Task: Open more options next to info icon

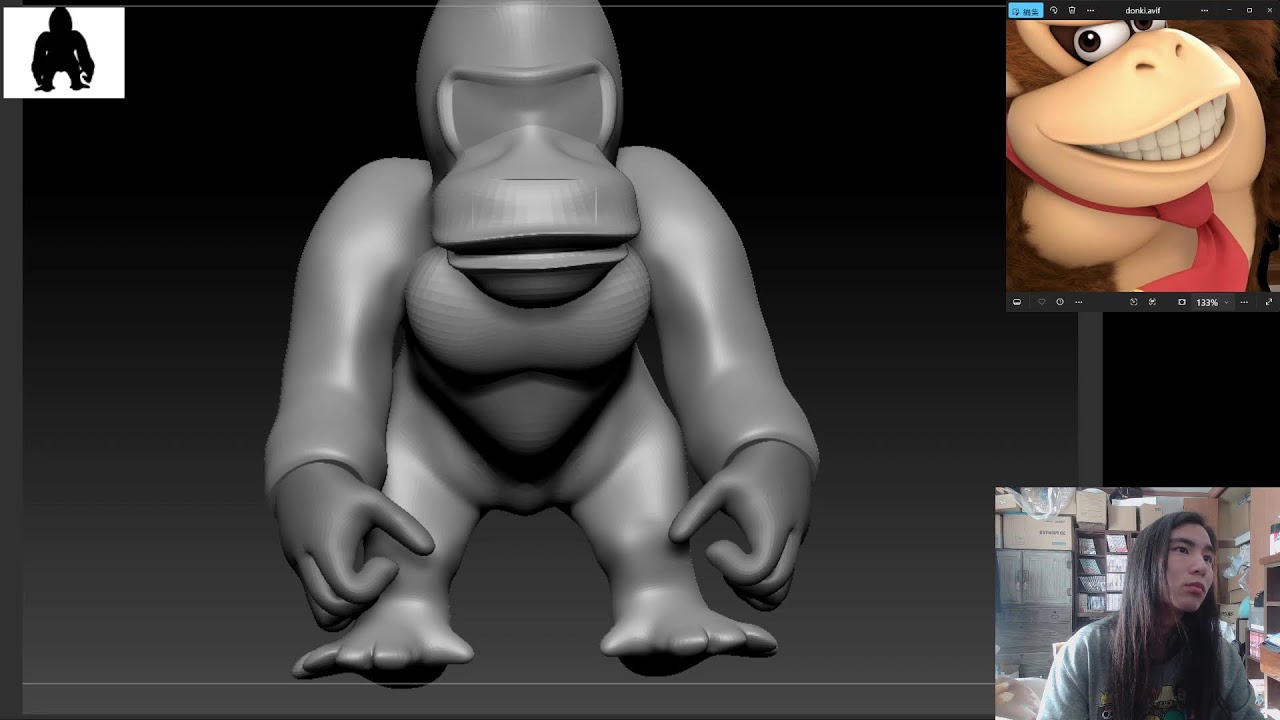Action: [x=1078, y=302]
